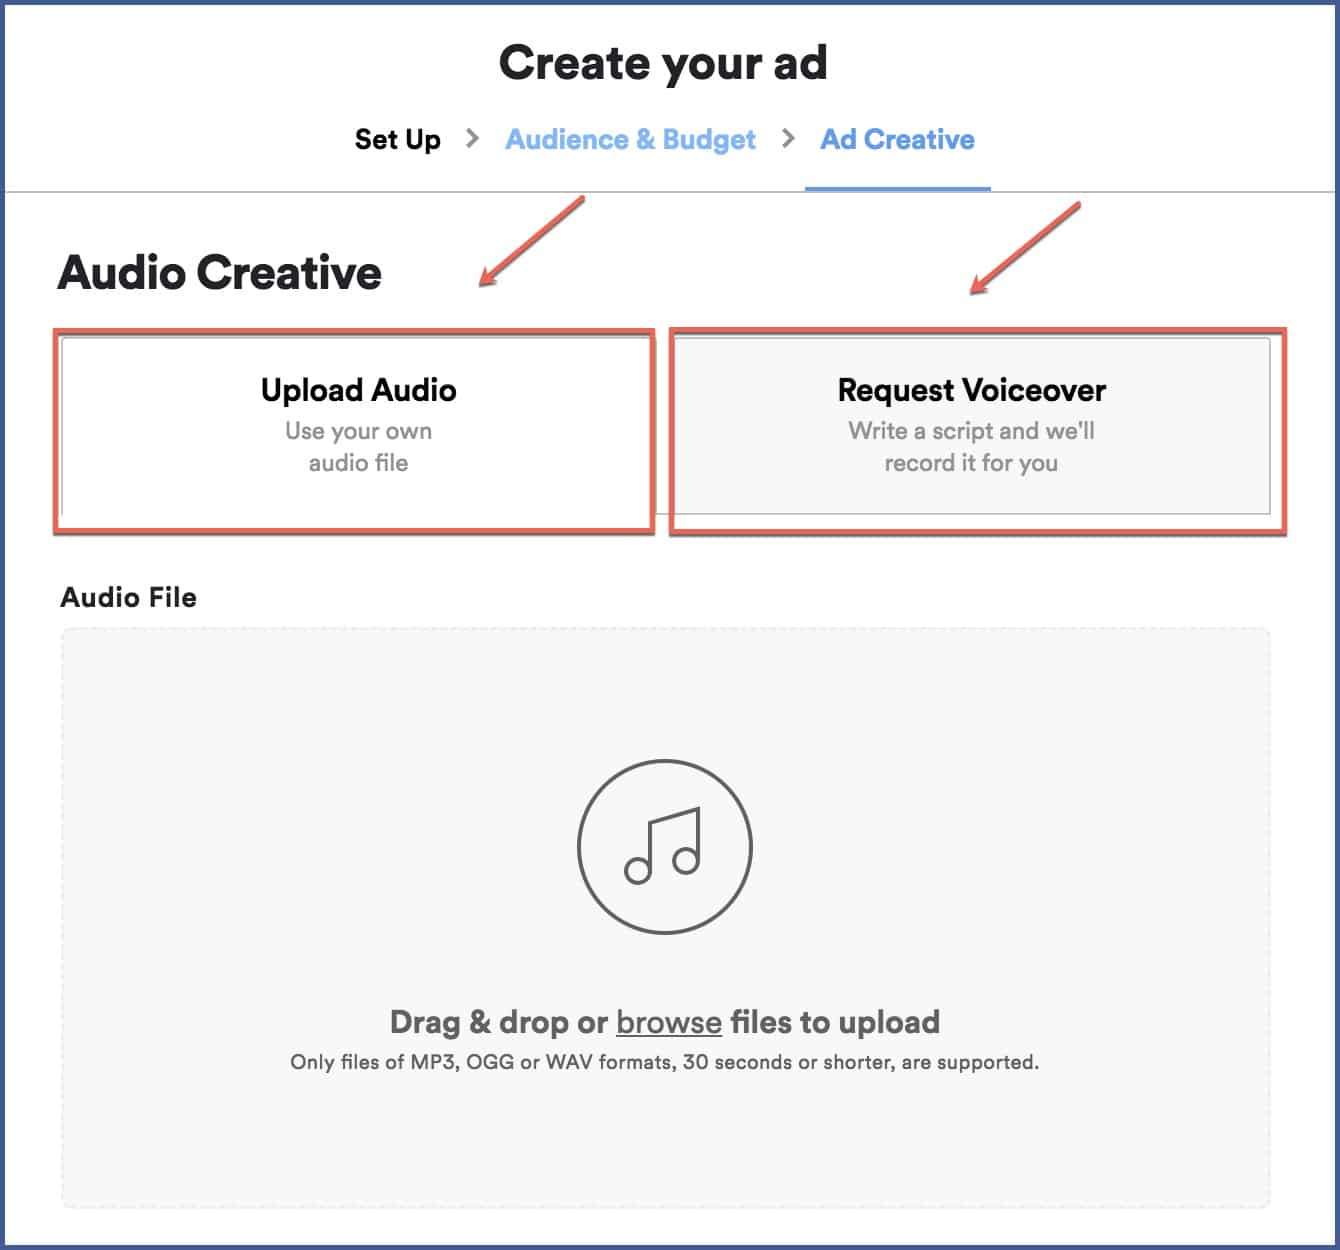Click the 'Audio File' label
Screen dimensions: 1340x1250
[129, 597]
